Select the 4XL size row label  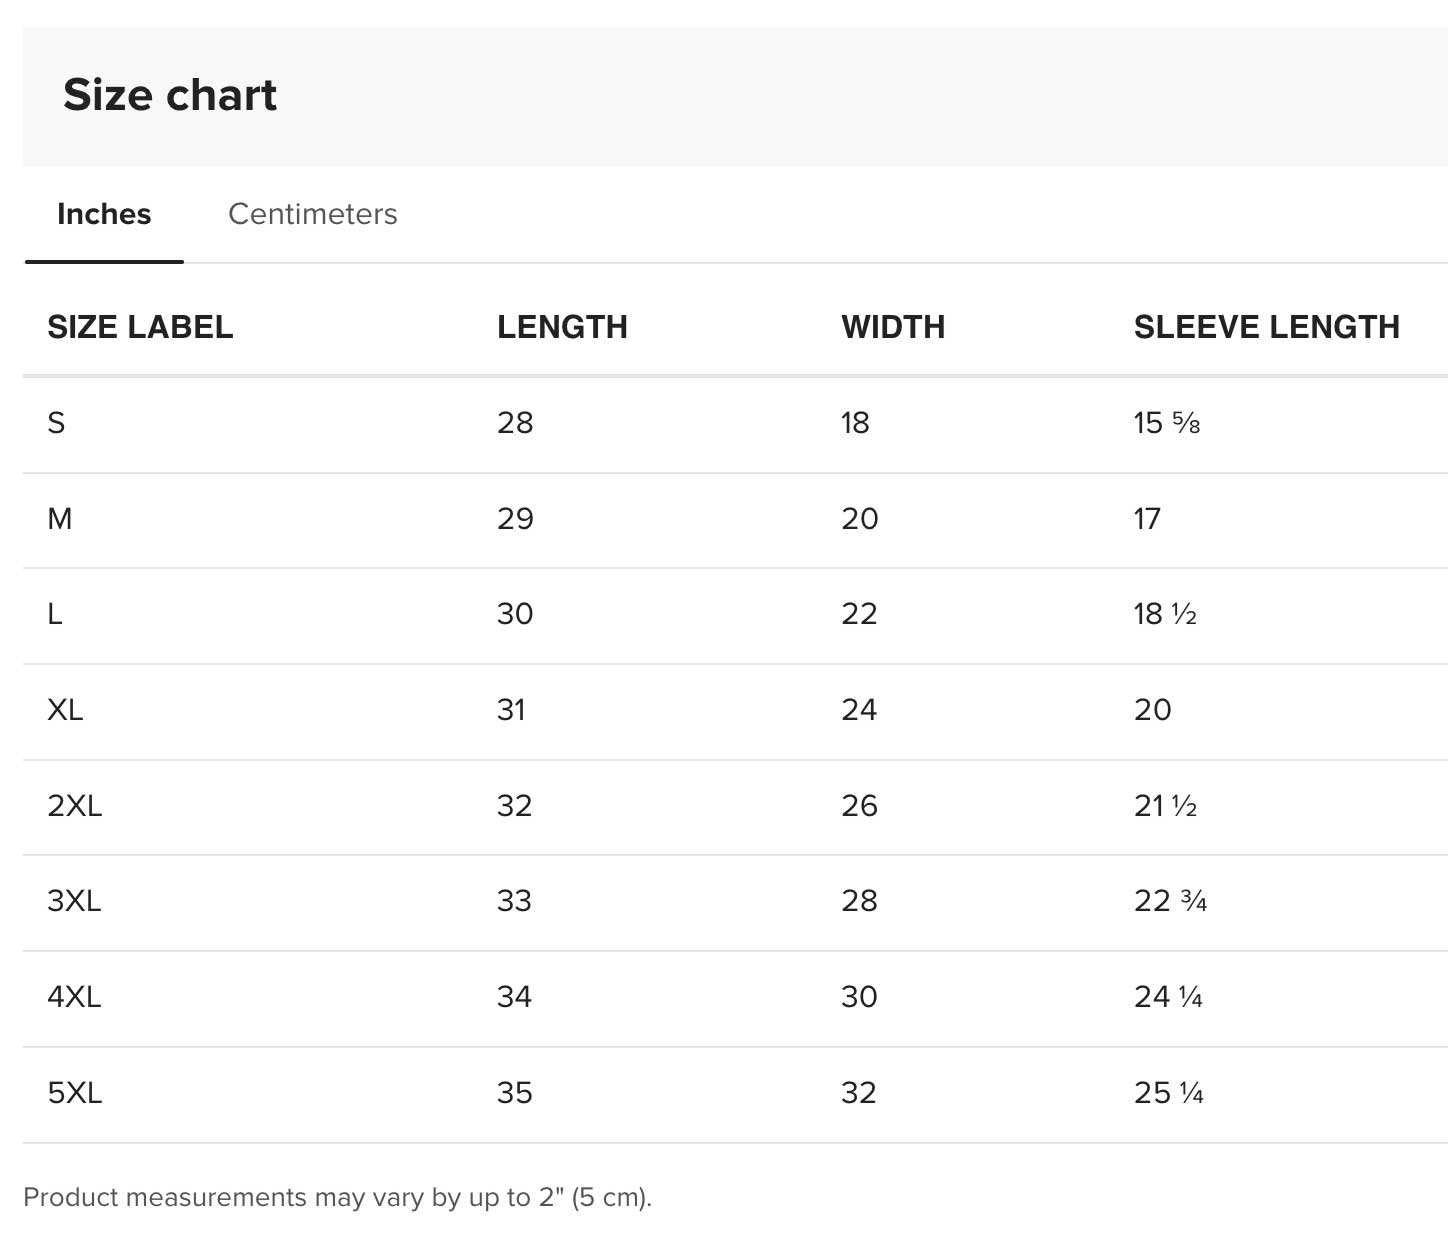click(74, 997)
